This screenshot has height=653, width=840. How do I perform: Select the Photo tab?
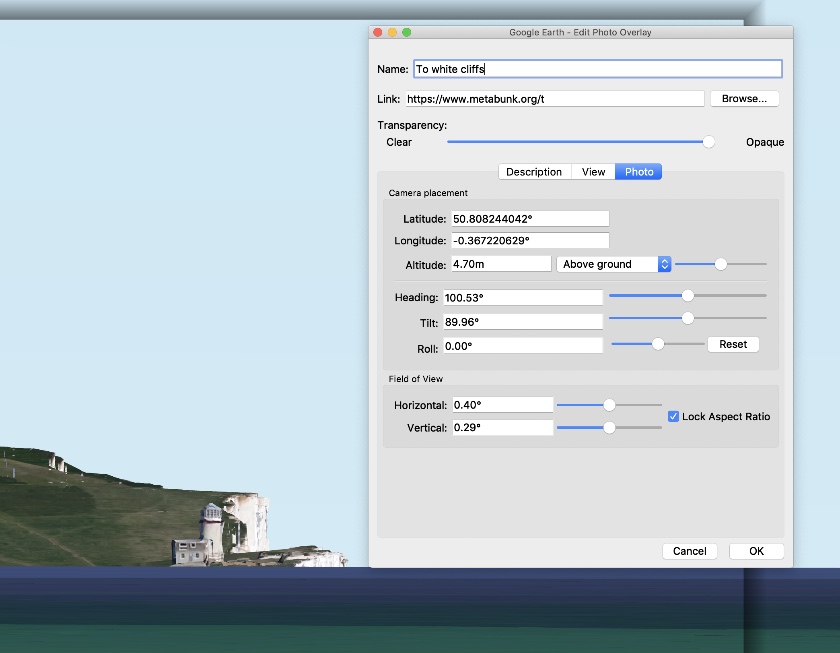pos(639,172)
